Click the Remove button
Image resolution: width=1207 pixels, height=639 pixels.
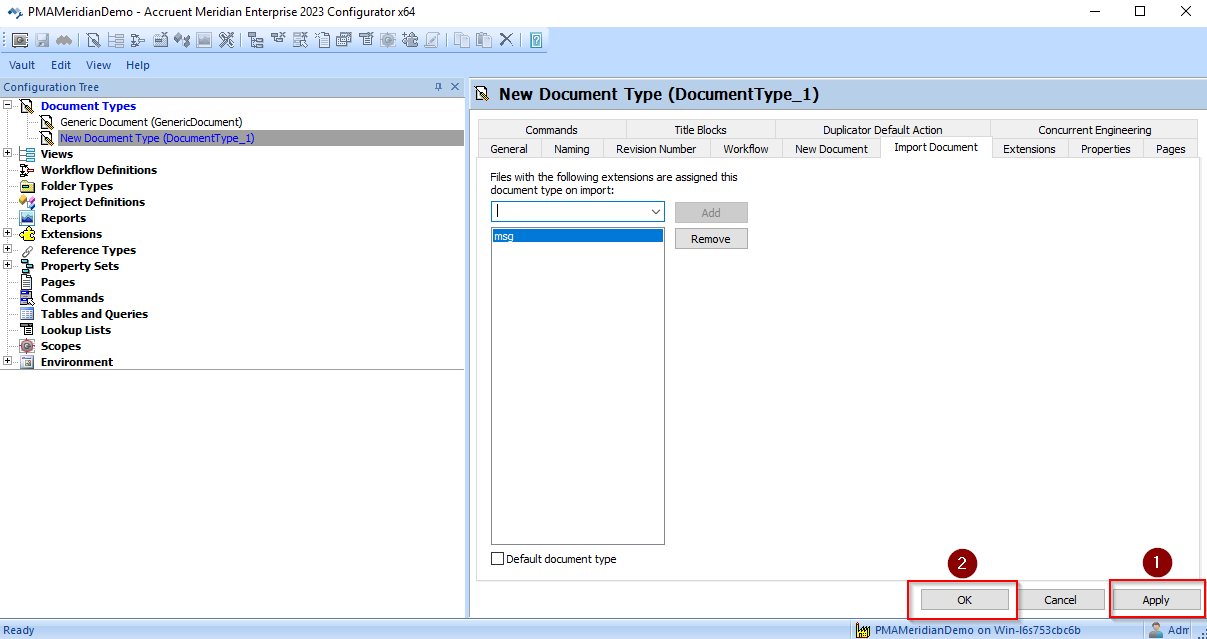711,239
